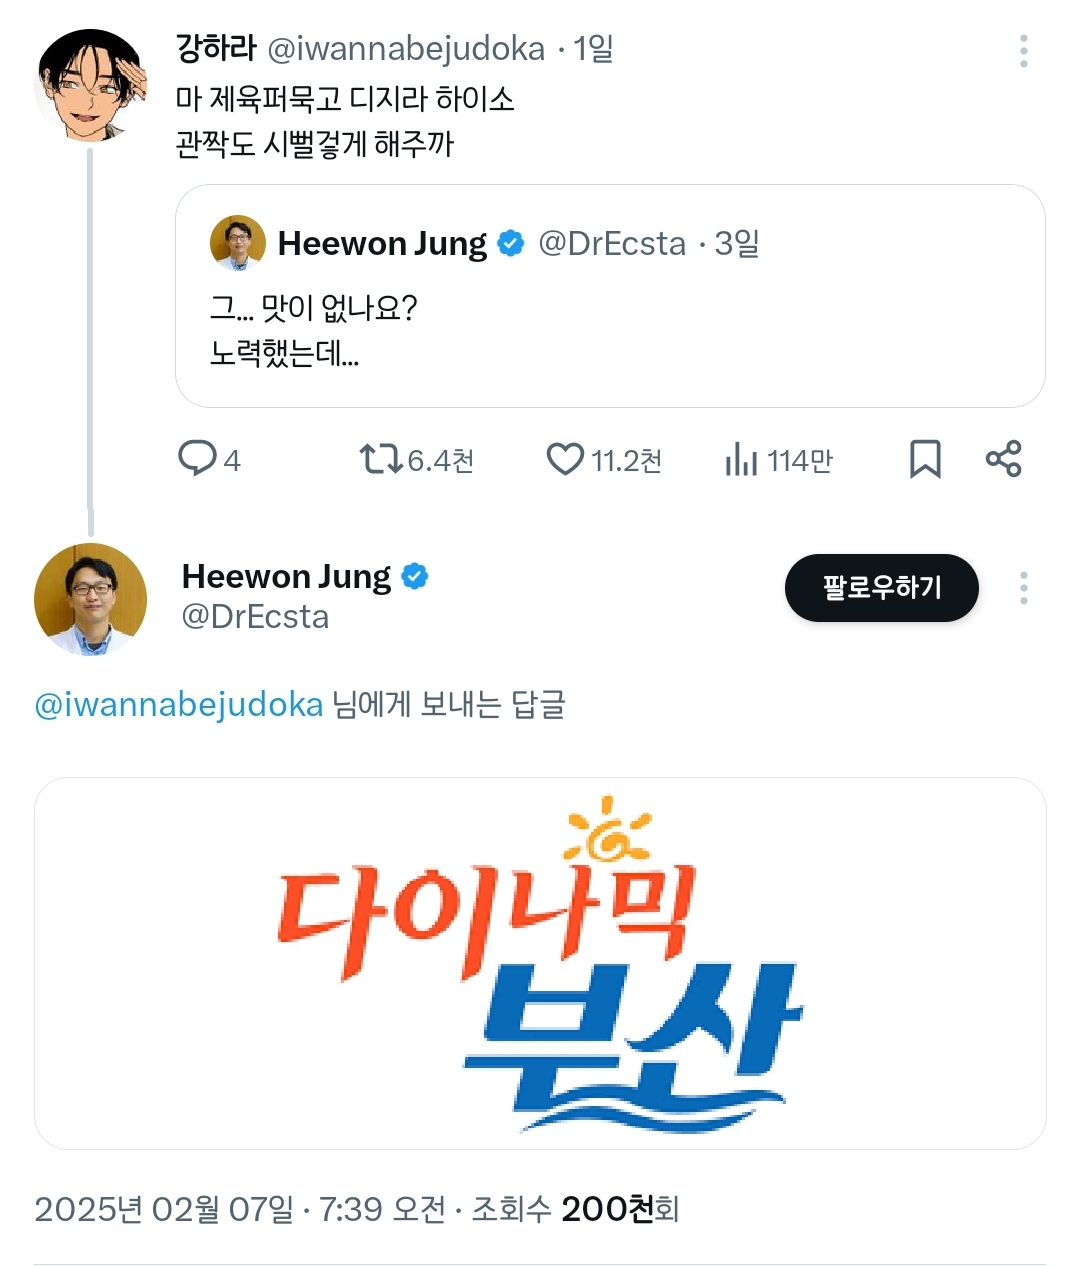The height and width of the screenshot is (1266, 1080).
Task: Open more options on 강하라's tweet
Action: 1023,51
